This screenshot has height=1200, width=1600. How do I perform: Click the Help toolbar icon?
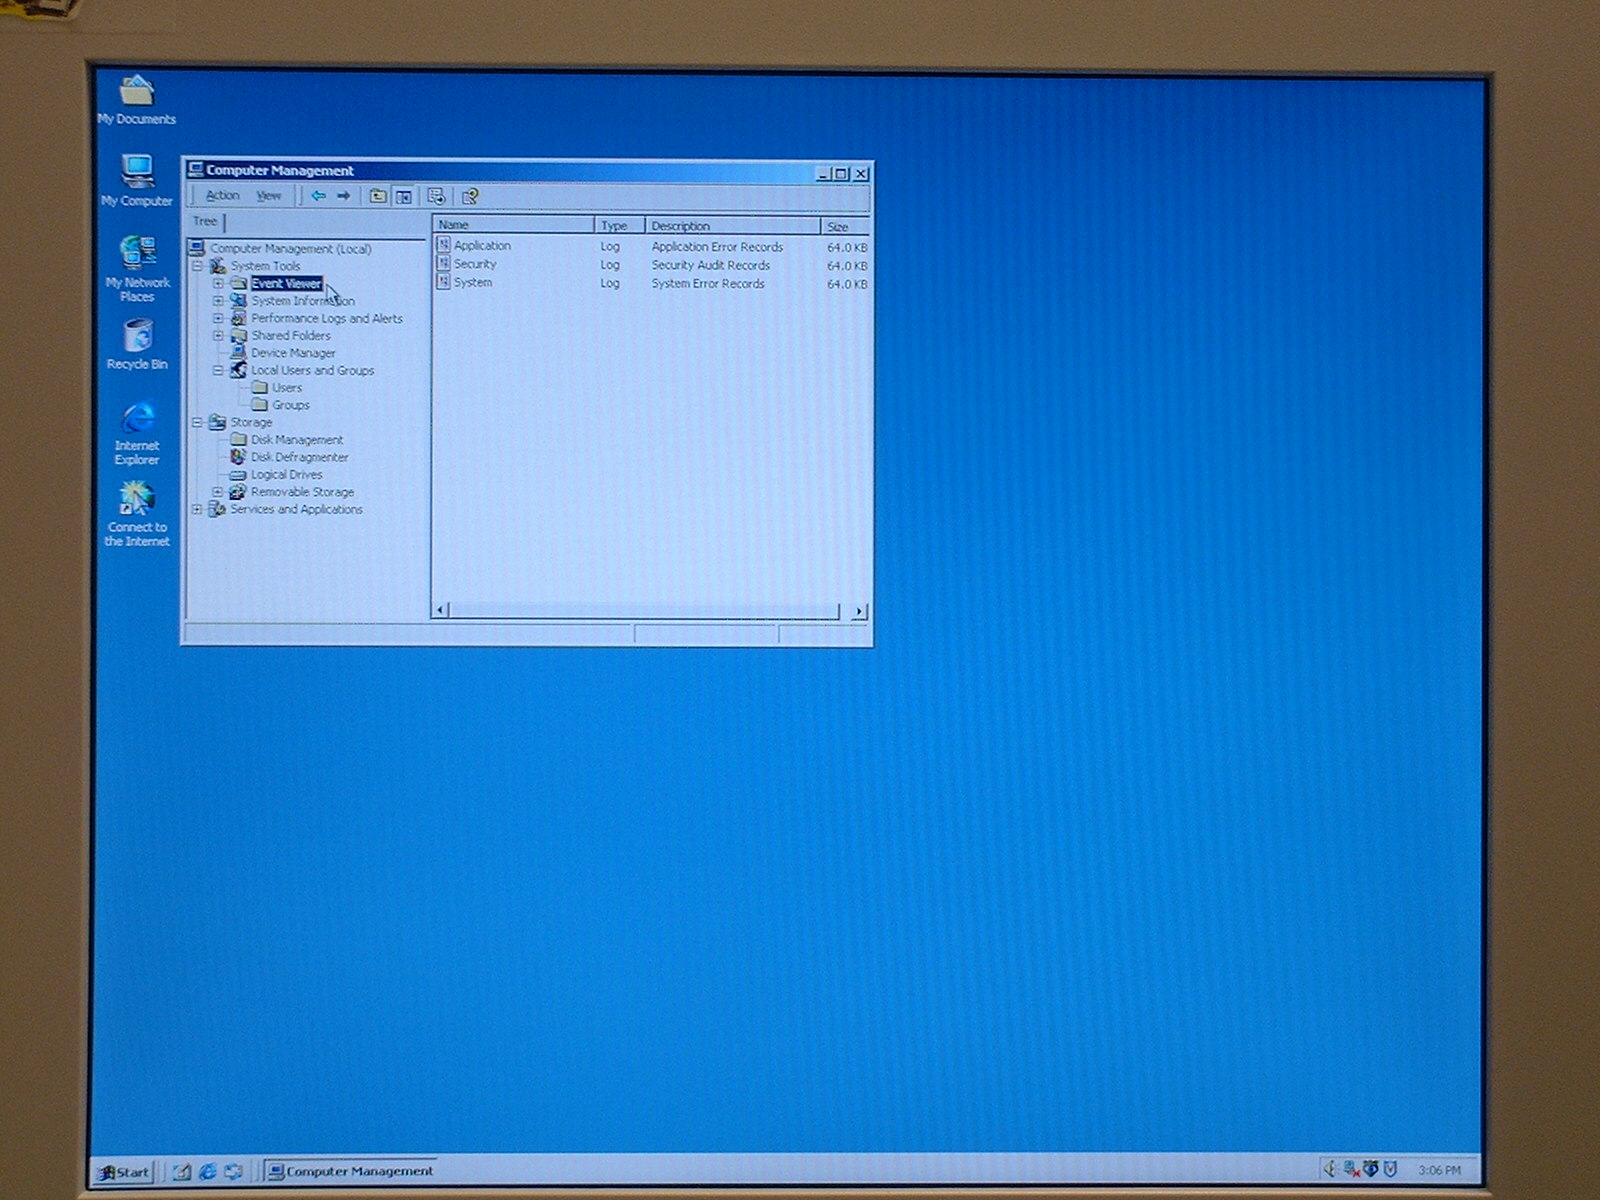[x=470, y=197]
